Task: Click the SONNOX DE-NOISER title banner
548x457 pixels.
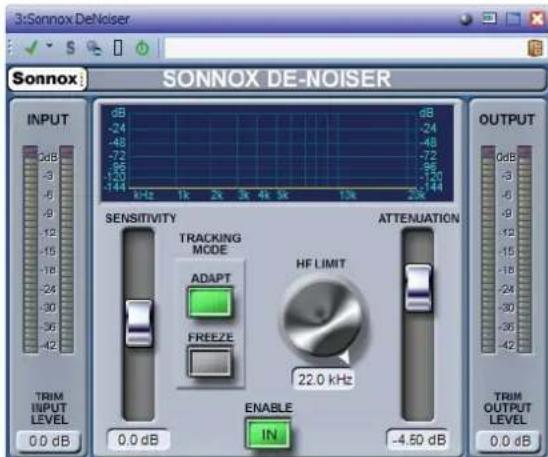Action: point(277,79)
